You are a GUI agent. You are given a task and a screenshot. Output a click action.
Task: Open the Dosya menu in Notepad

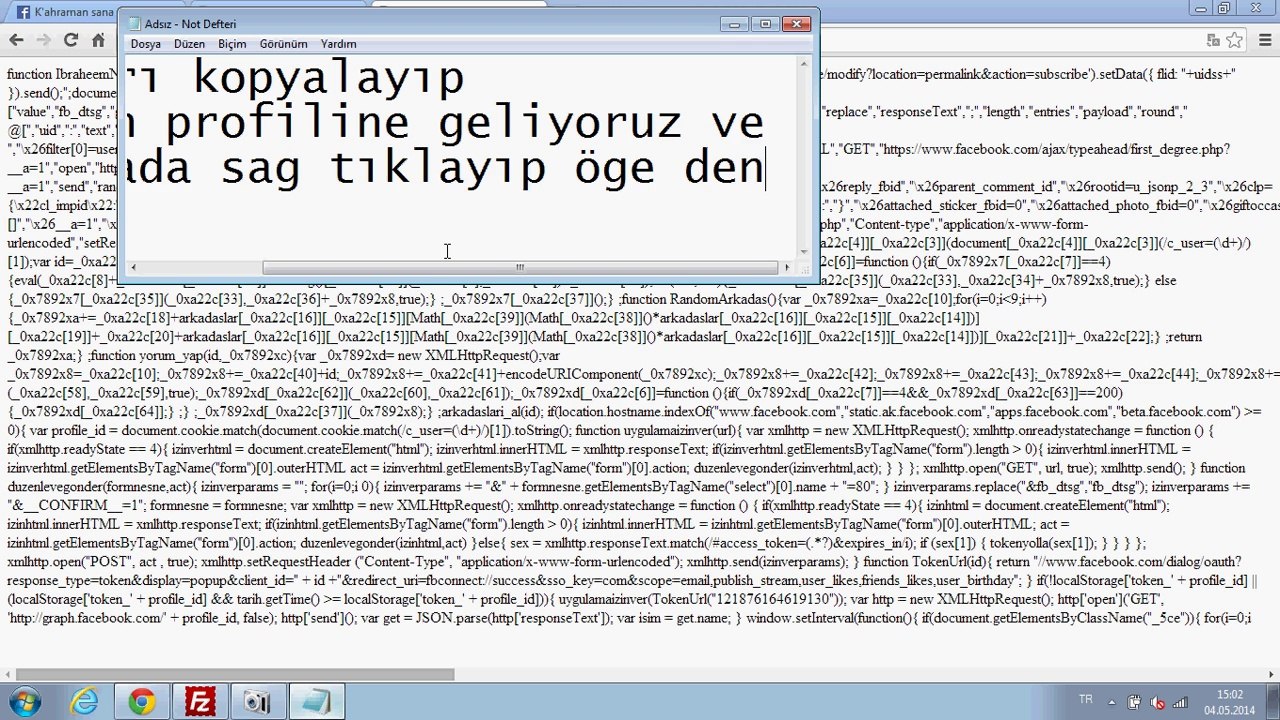(145, 44)
